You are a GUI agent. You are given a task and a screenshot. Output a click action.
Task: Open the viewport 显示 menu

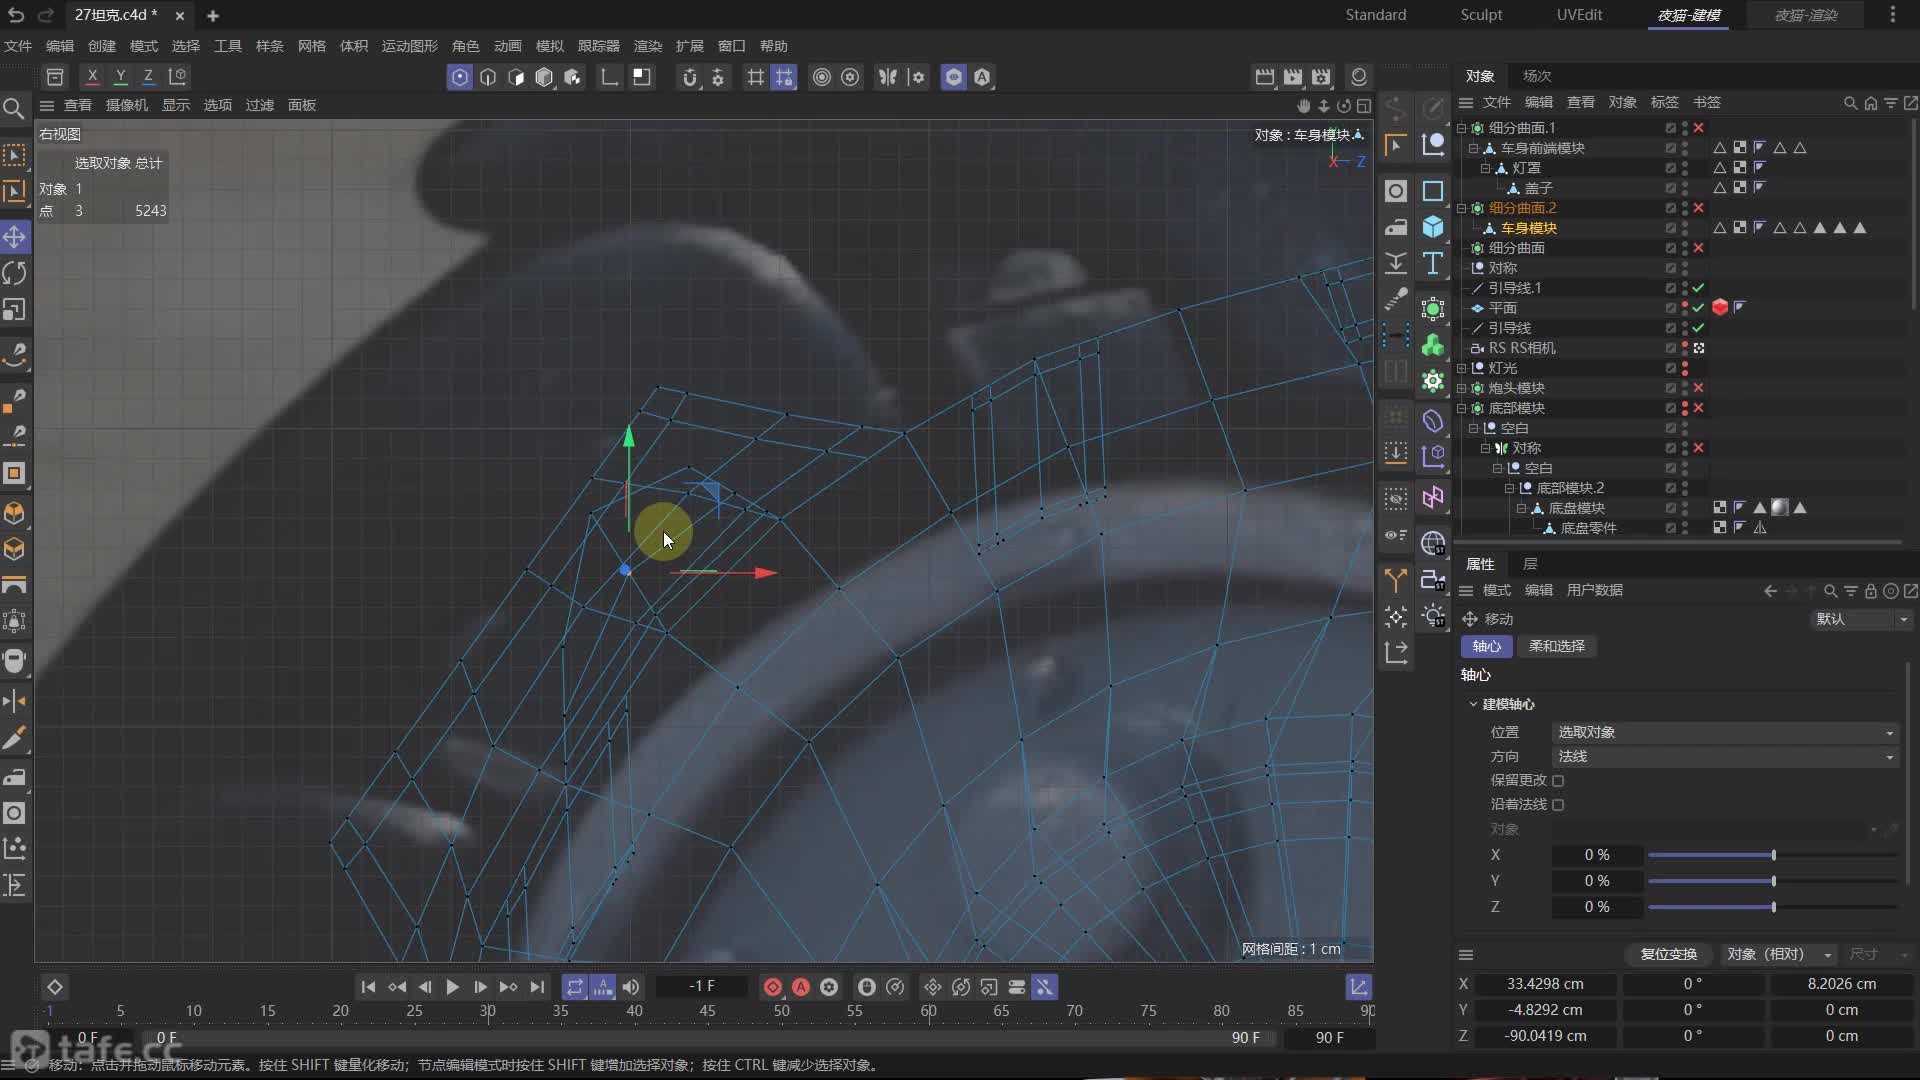click(176, 105)
